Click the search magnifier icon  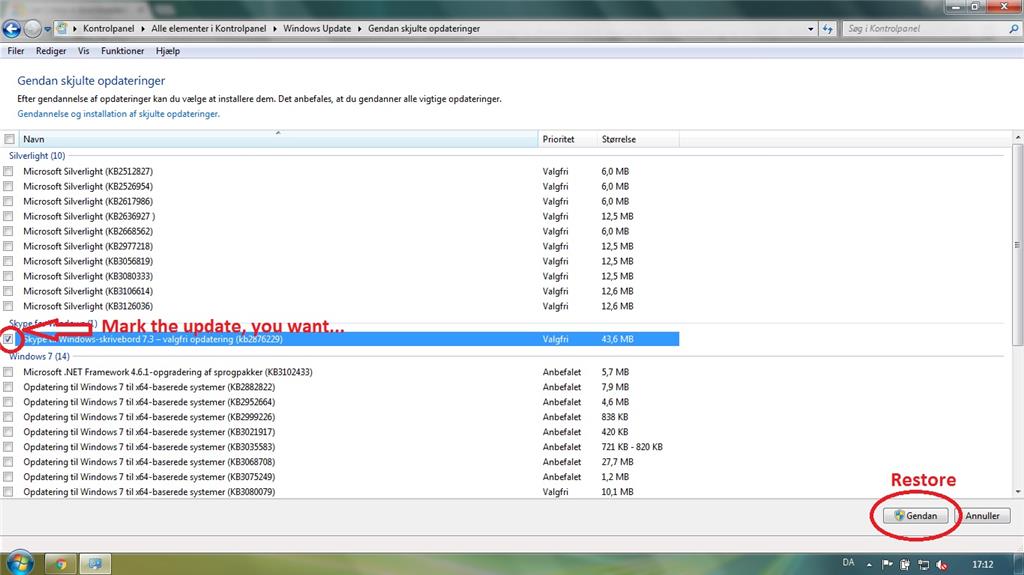(x=1014, y=29)
